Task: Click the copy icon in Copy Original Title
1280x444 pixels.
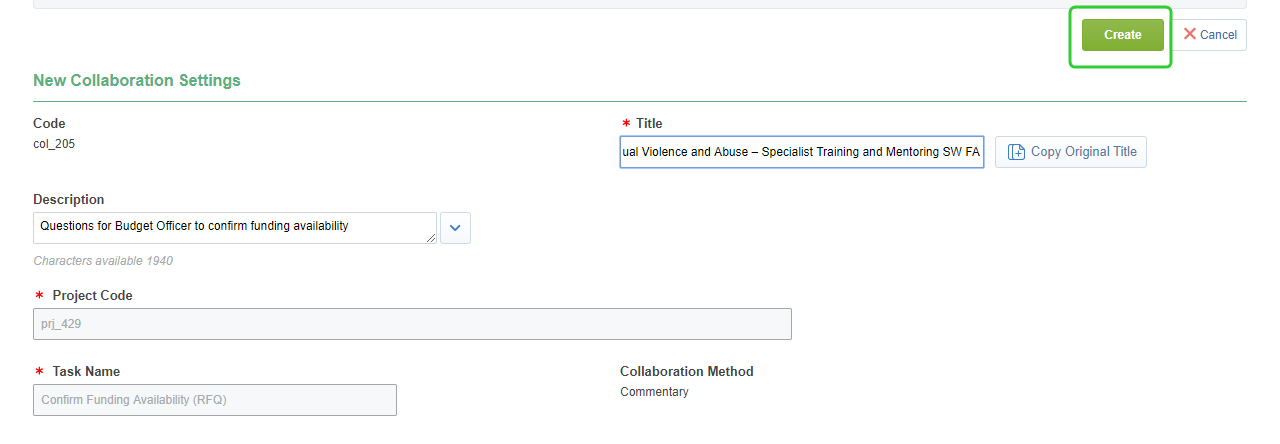Action: (x=1016, y=152)
